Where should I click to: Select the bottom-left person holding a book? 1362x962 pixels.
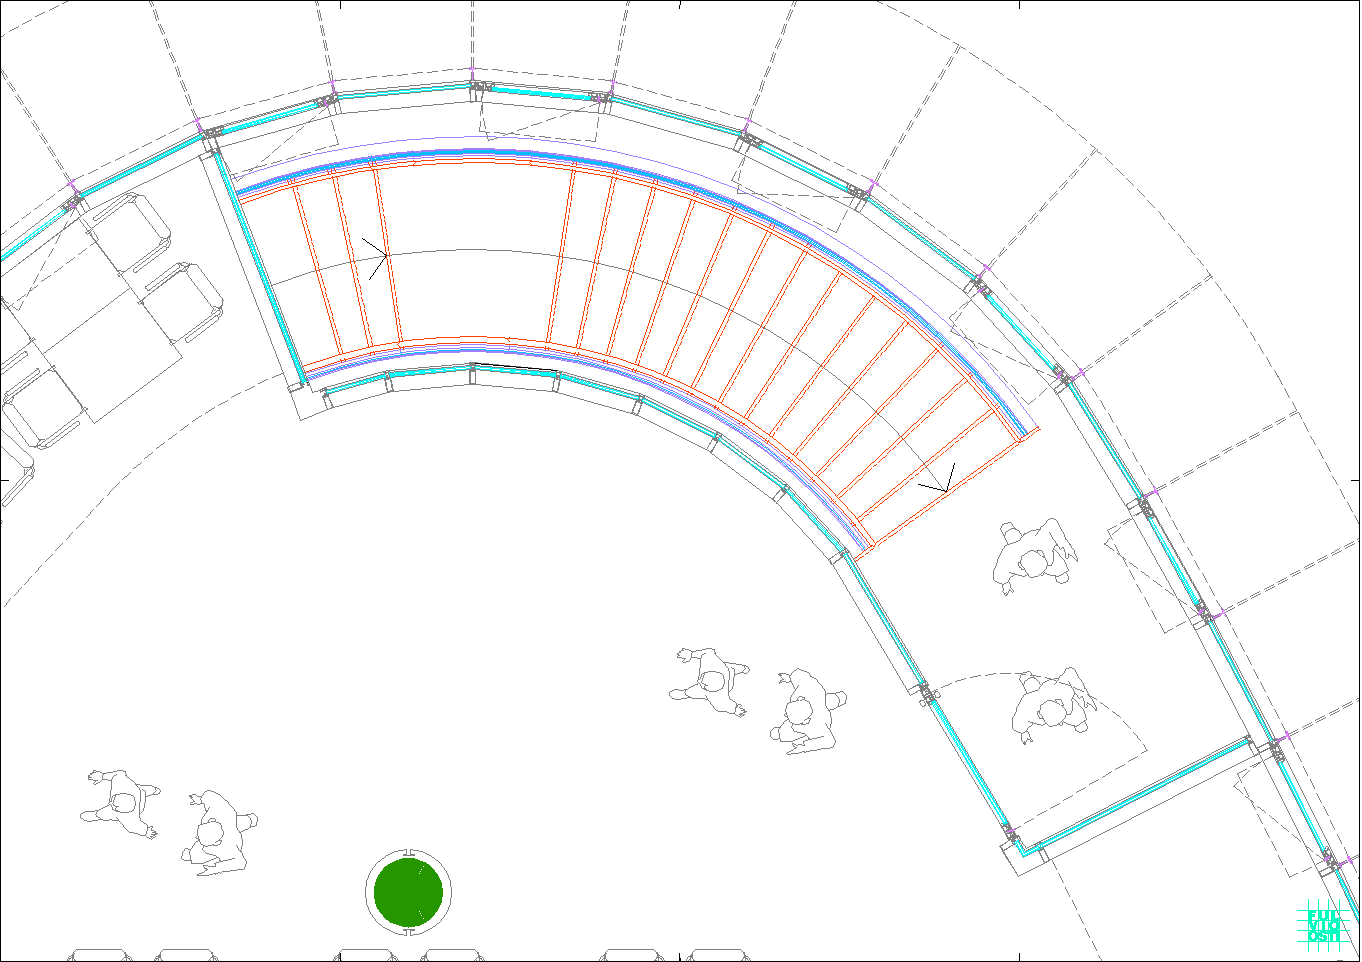217,833
